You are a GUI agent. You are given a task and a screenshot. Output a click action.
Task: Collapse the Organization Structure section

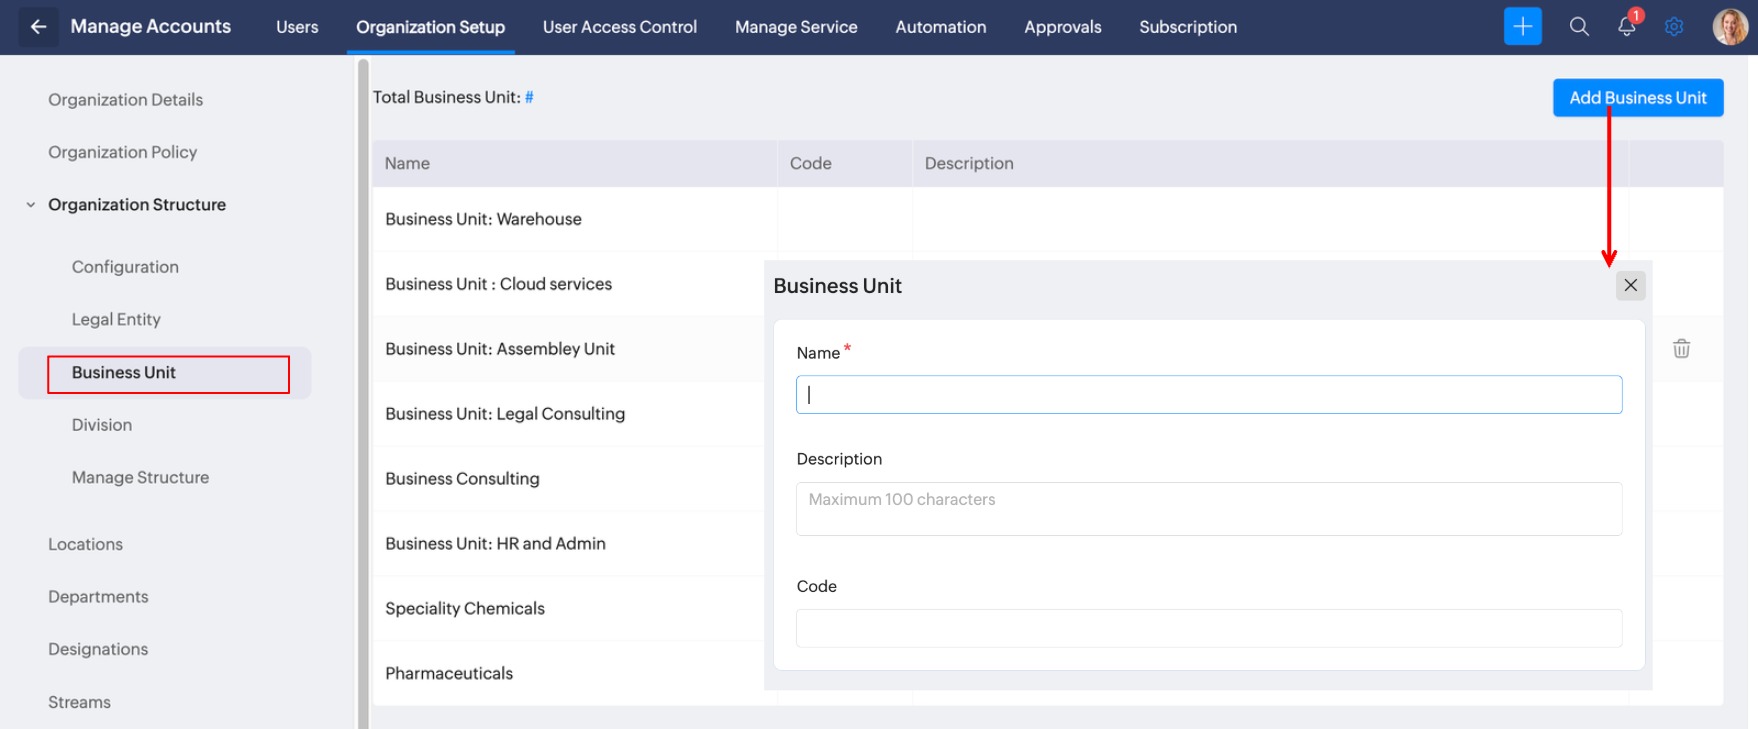click(x=31, y=205)
